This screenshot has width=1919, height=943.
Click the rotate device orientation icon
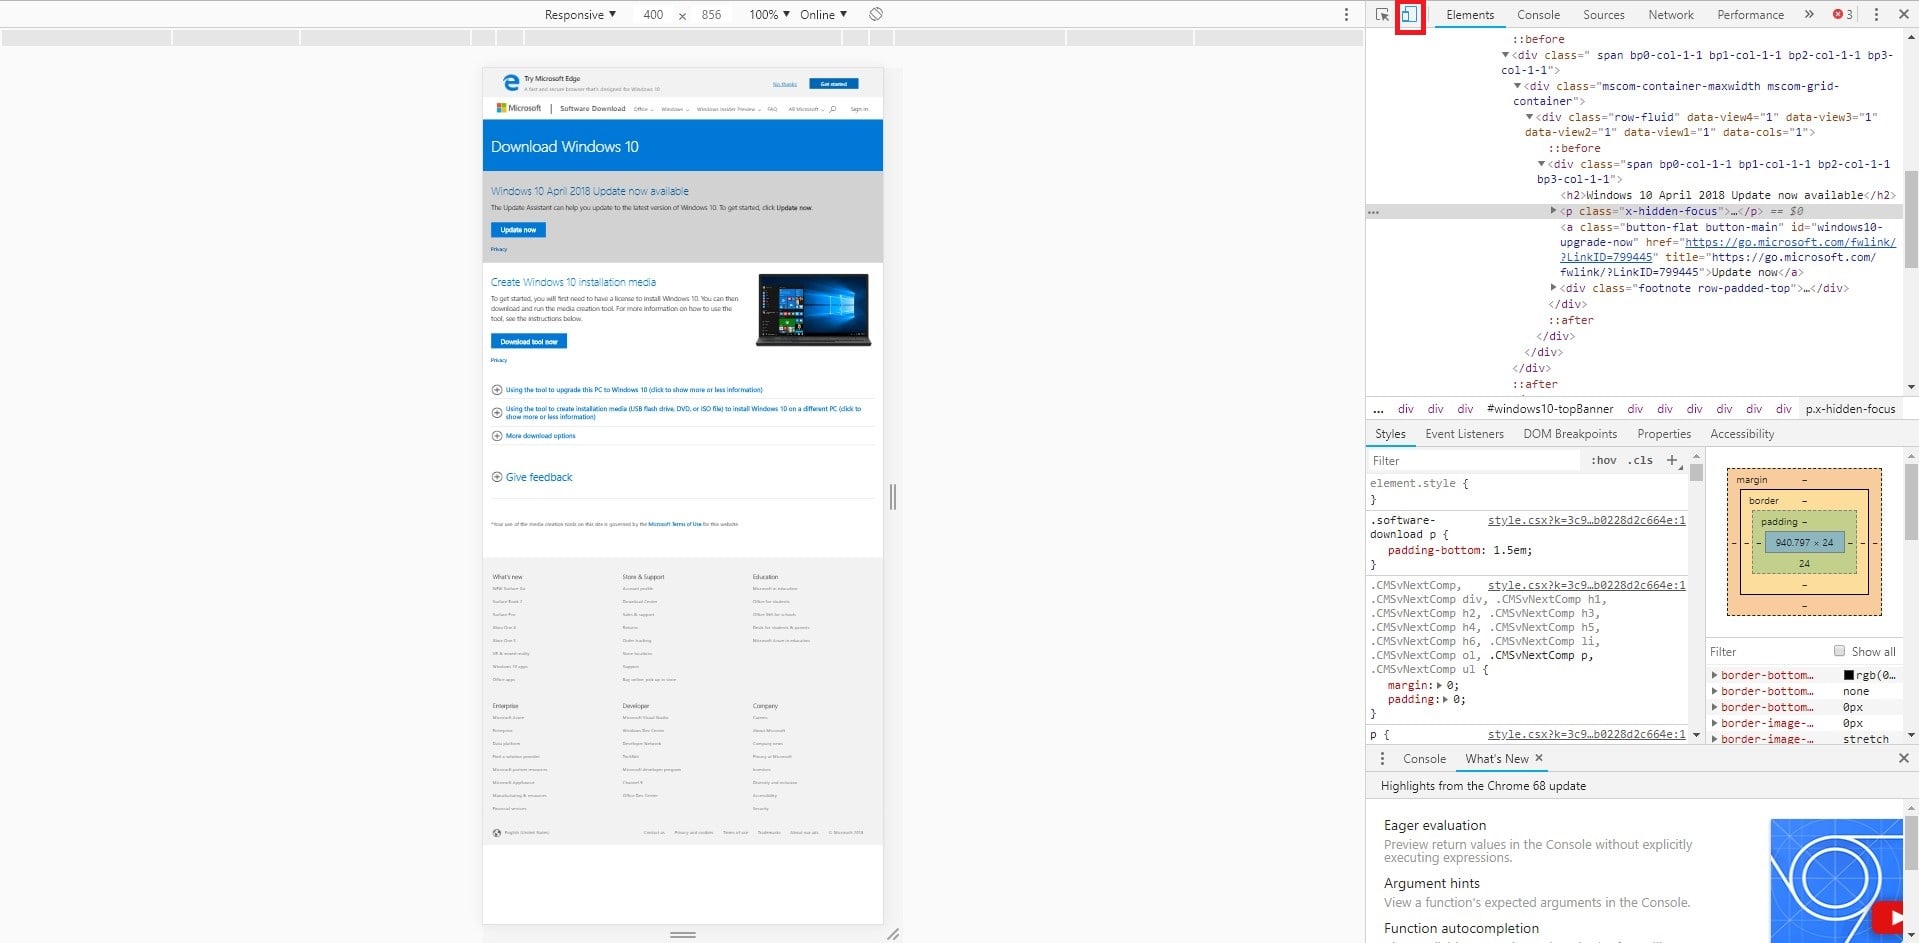coord(875,14)
